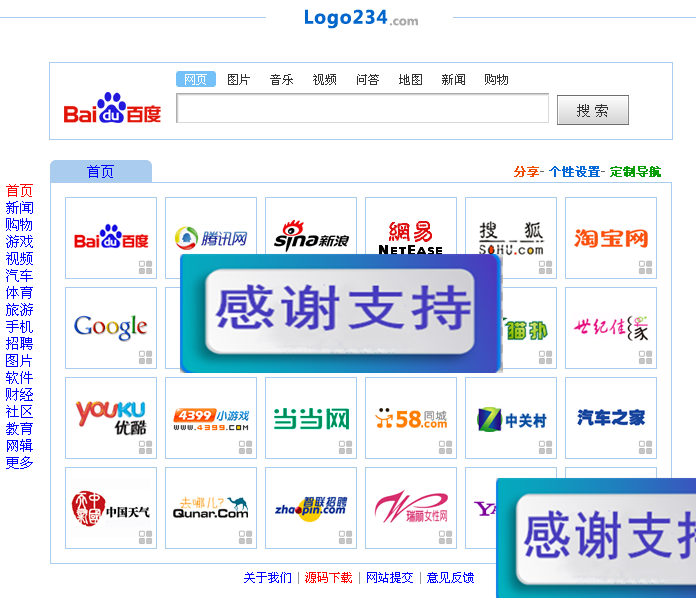Image resolution: width=696 pixels, height=598 pixels.
Task: Click the small grid icon on the Youku tile
Action: 145,447
